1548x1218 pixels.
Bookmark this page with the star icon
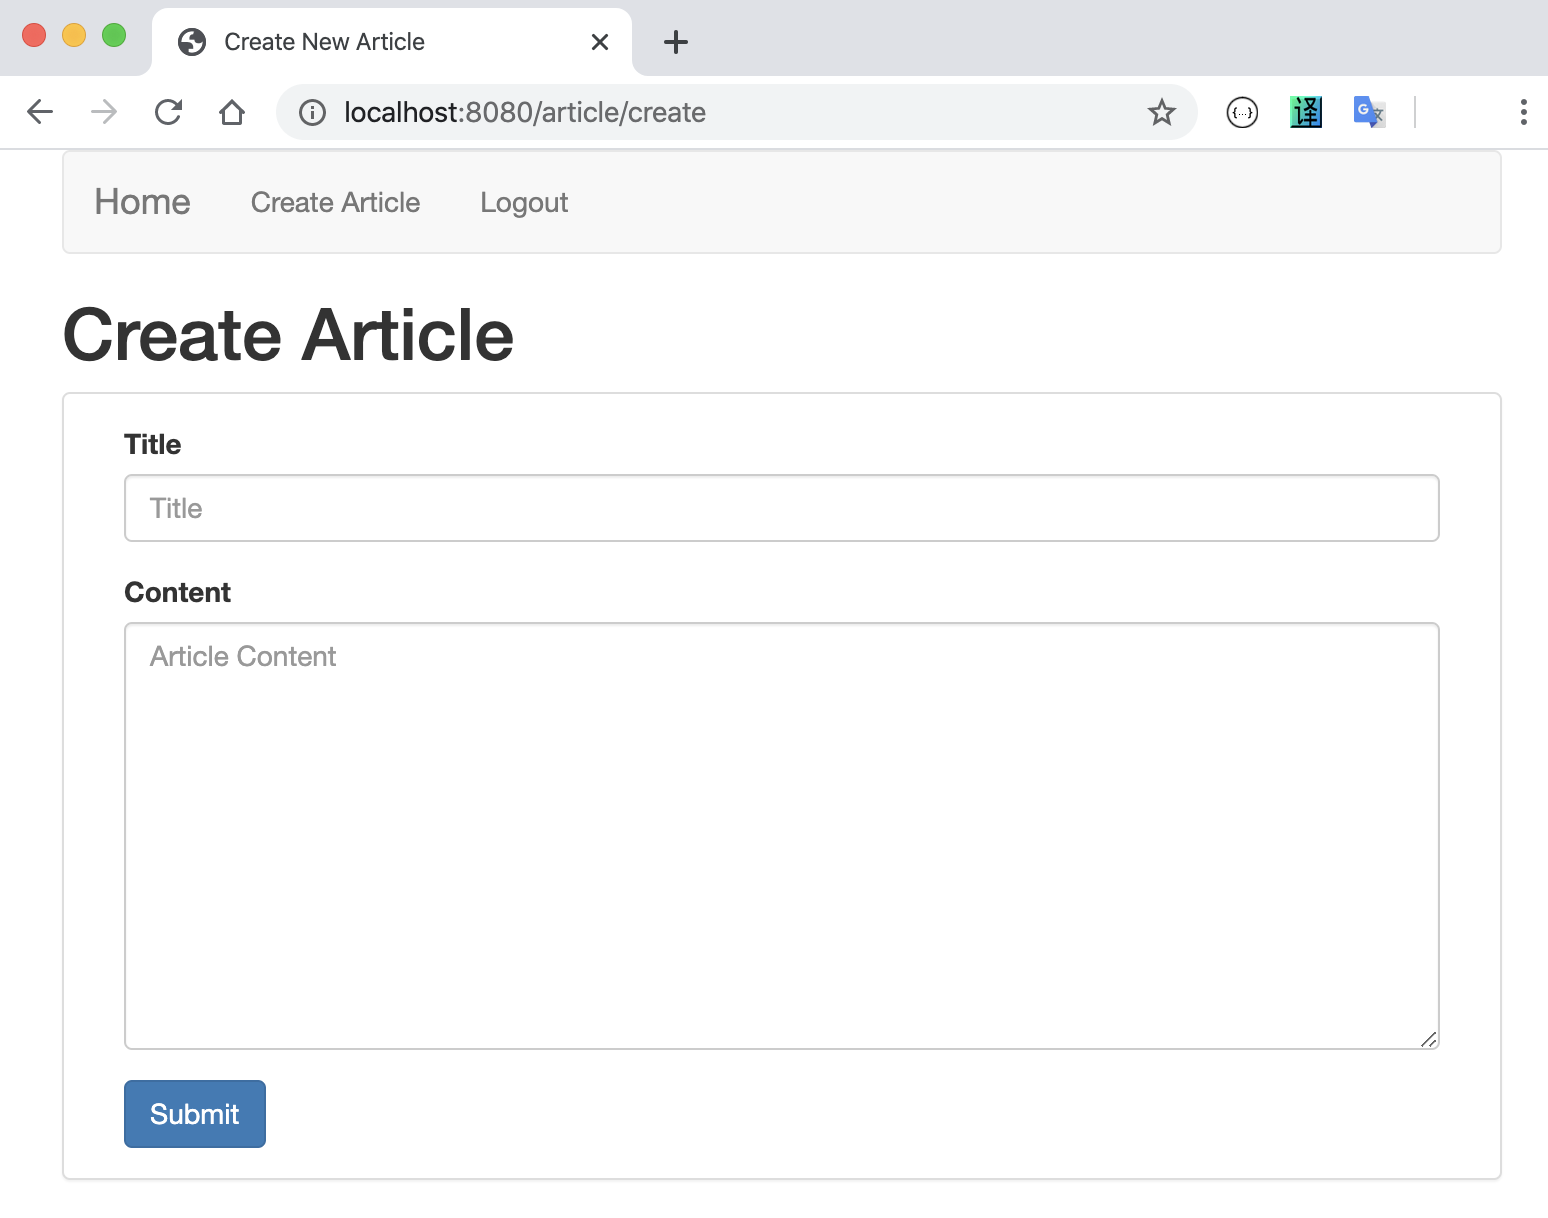(1161, 112)
